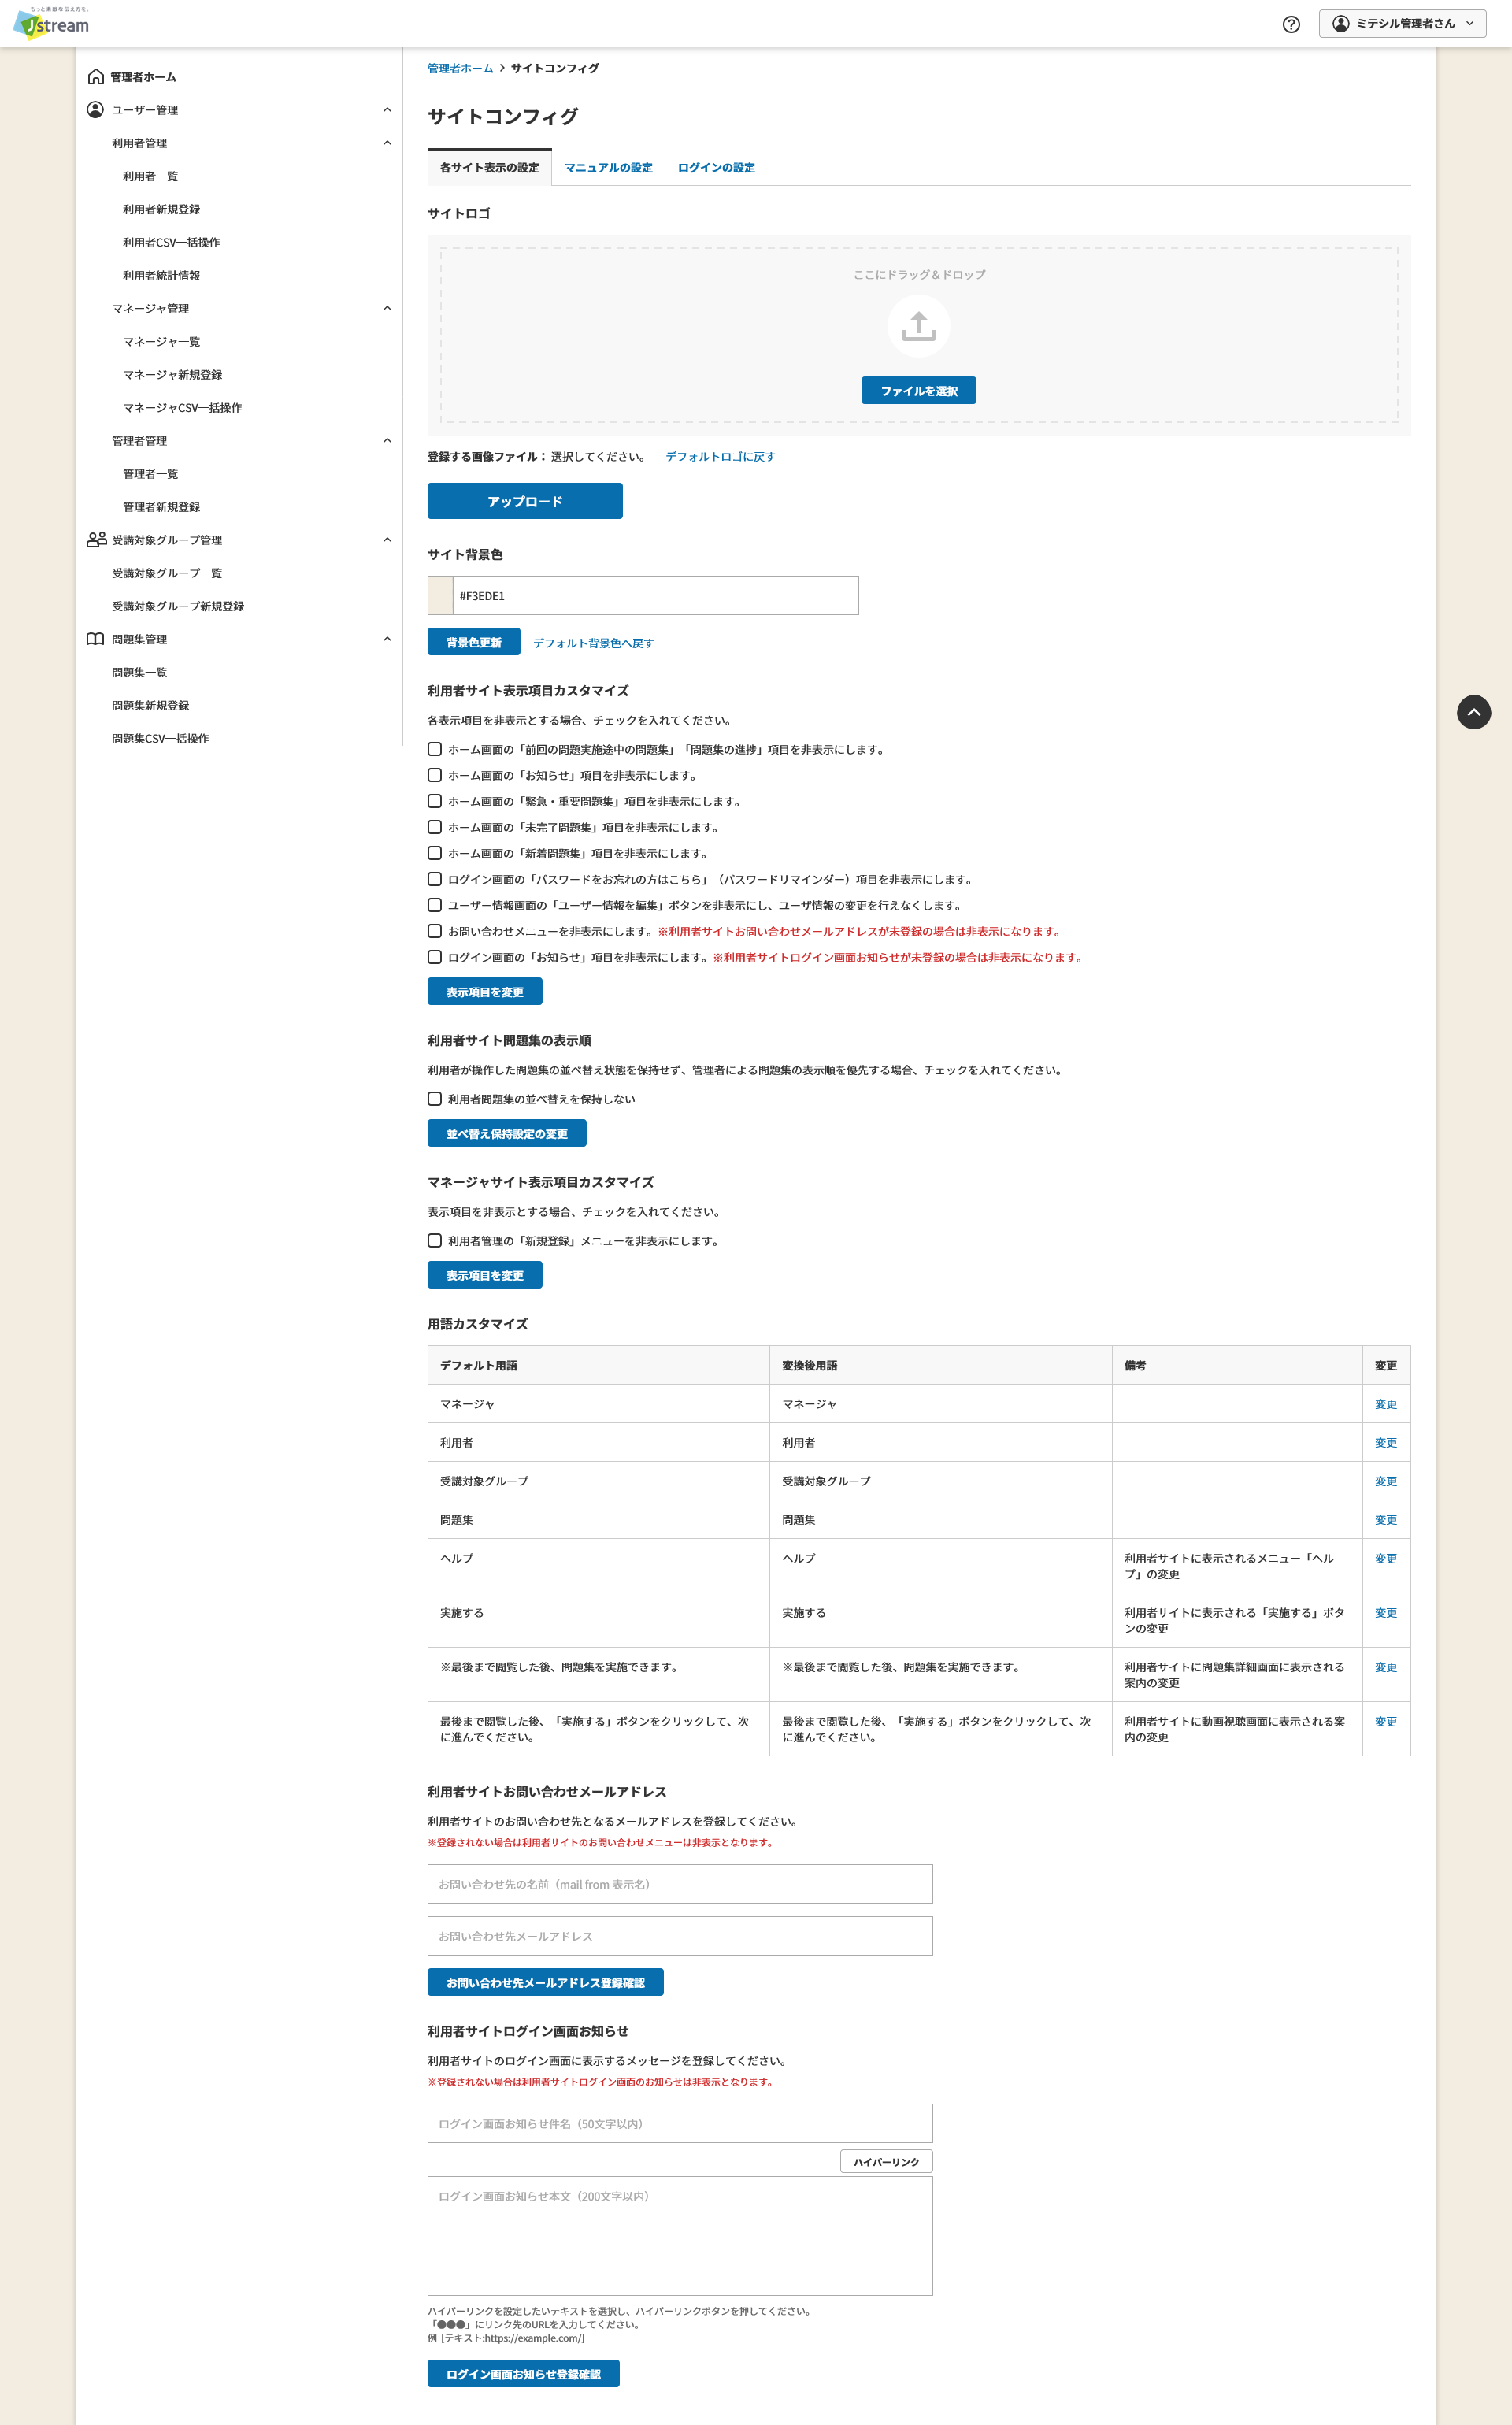
Task: Click the site background color swatch
Action: (440, 596)
